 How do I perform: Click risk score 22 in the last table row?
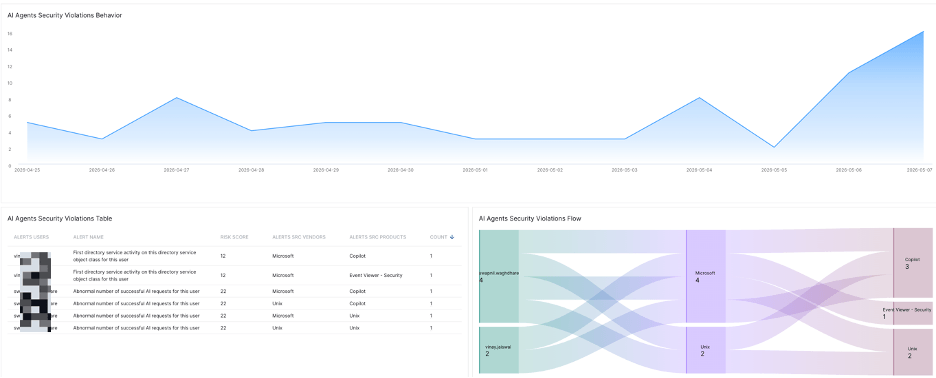click(x=223, y=328)
